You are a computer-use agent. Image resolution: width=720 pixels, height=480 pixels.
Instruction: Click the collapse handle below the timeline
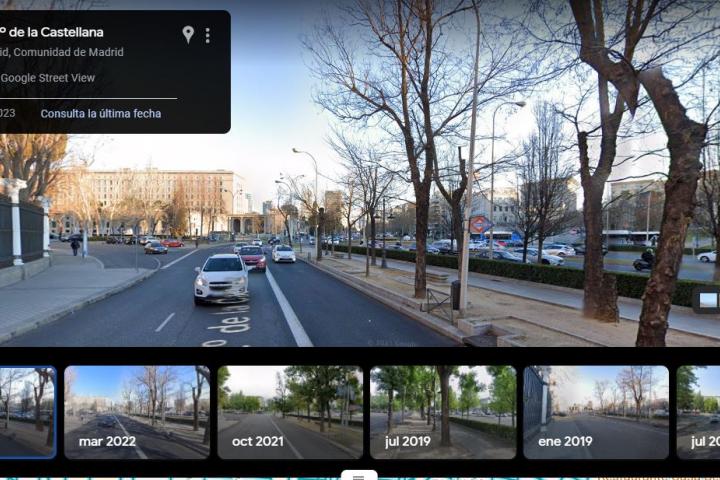point(359,476)
